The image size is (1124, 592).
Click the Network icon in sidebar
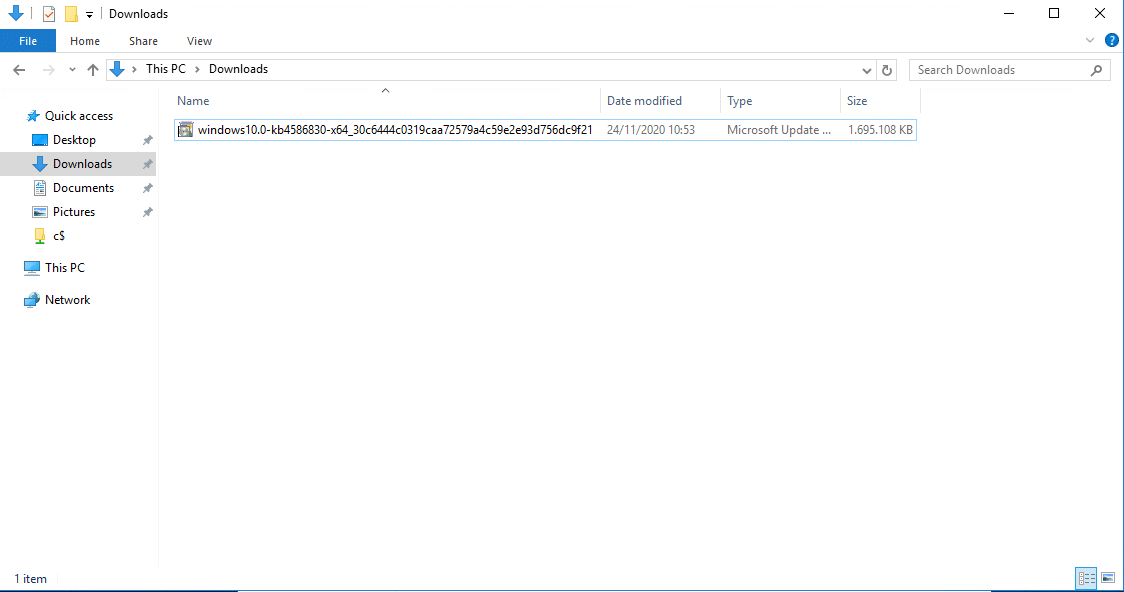pyautogui.click(x=32, y=300)
